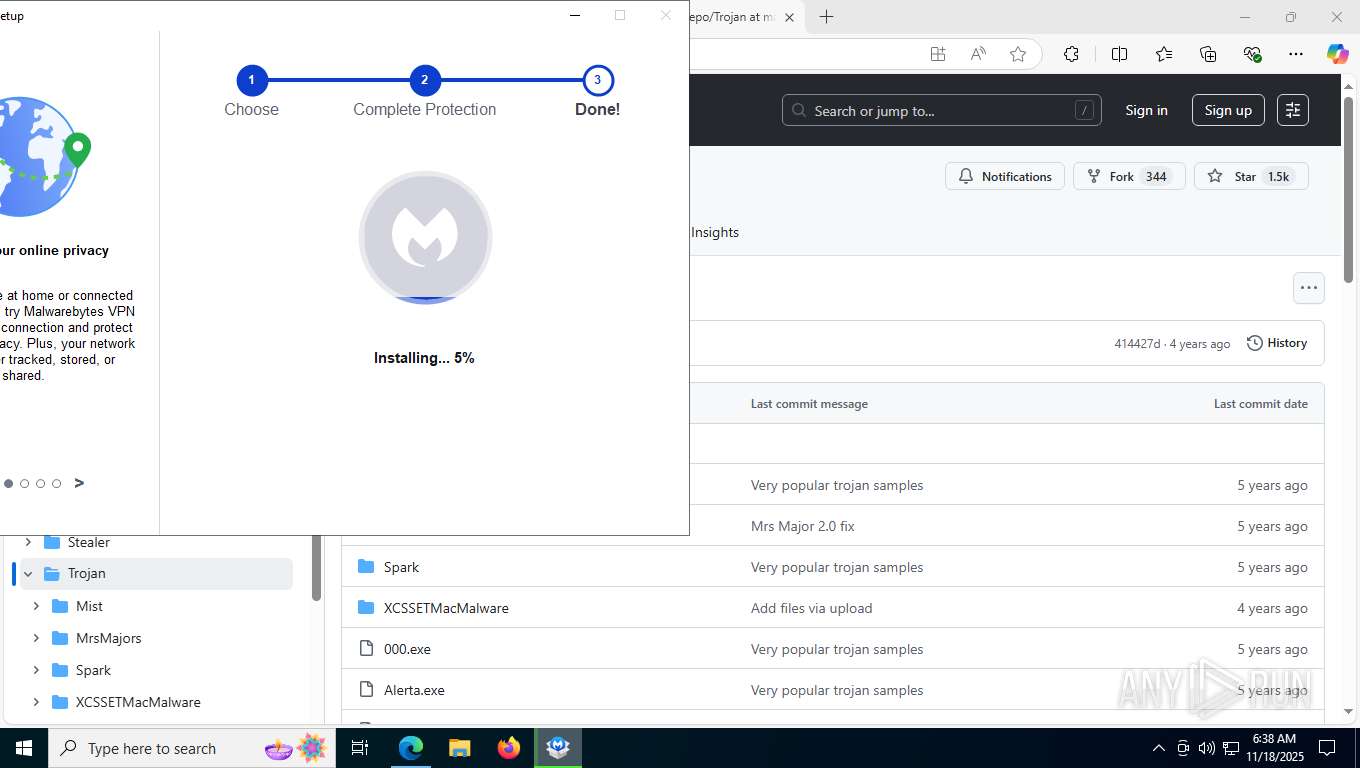1360x768 pixels.
Task: Open the Spark folder in file list
Action: (x=401, y=567)
